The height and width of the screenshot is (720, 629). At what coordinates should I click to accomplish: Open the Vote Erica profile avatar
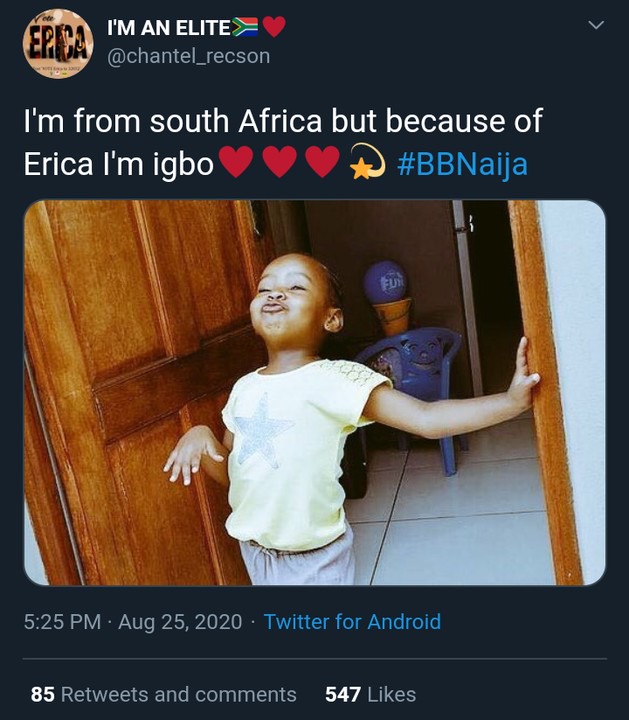tap(58, 43)
